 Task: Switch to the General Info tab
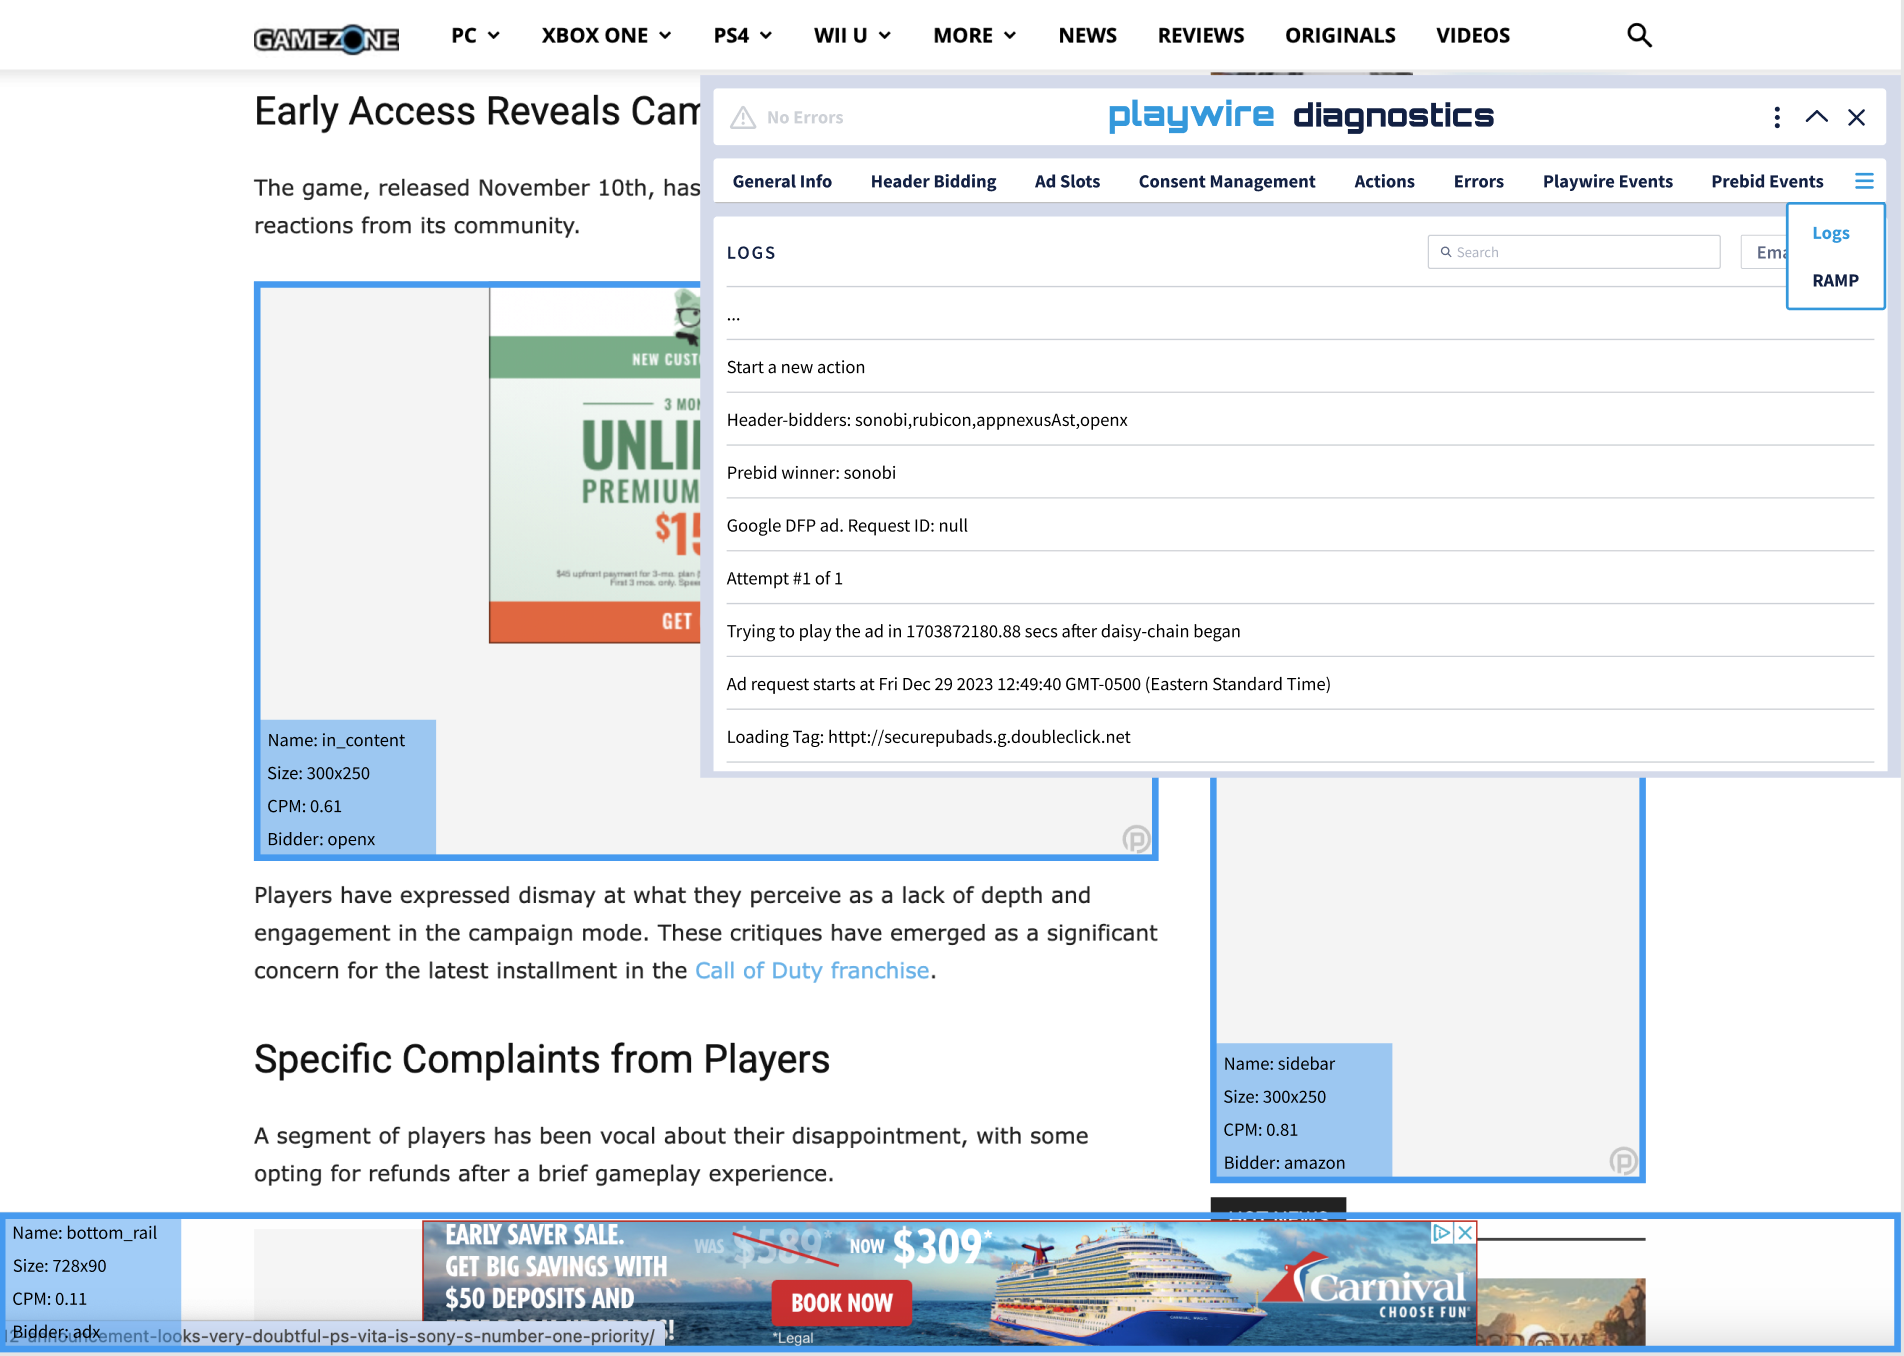coord(782,181)
